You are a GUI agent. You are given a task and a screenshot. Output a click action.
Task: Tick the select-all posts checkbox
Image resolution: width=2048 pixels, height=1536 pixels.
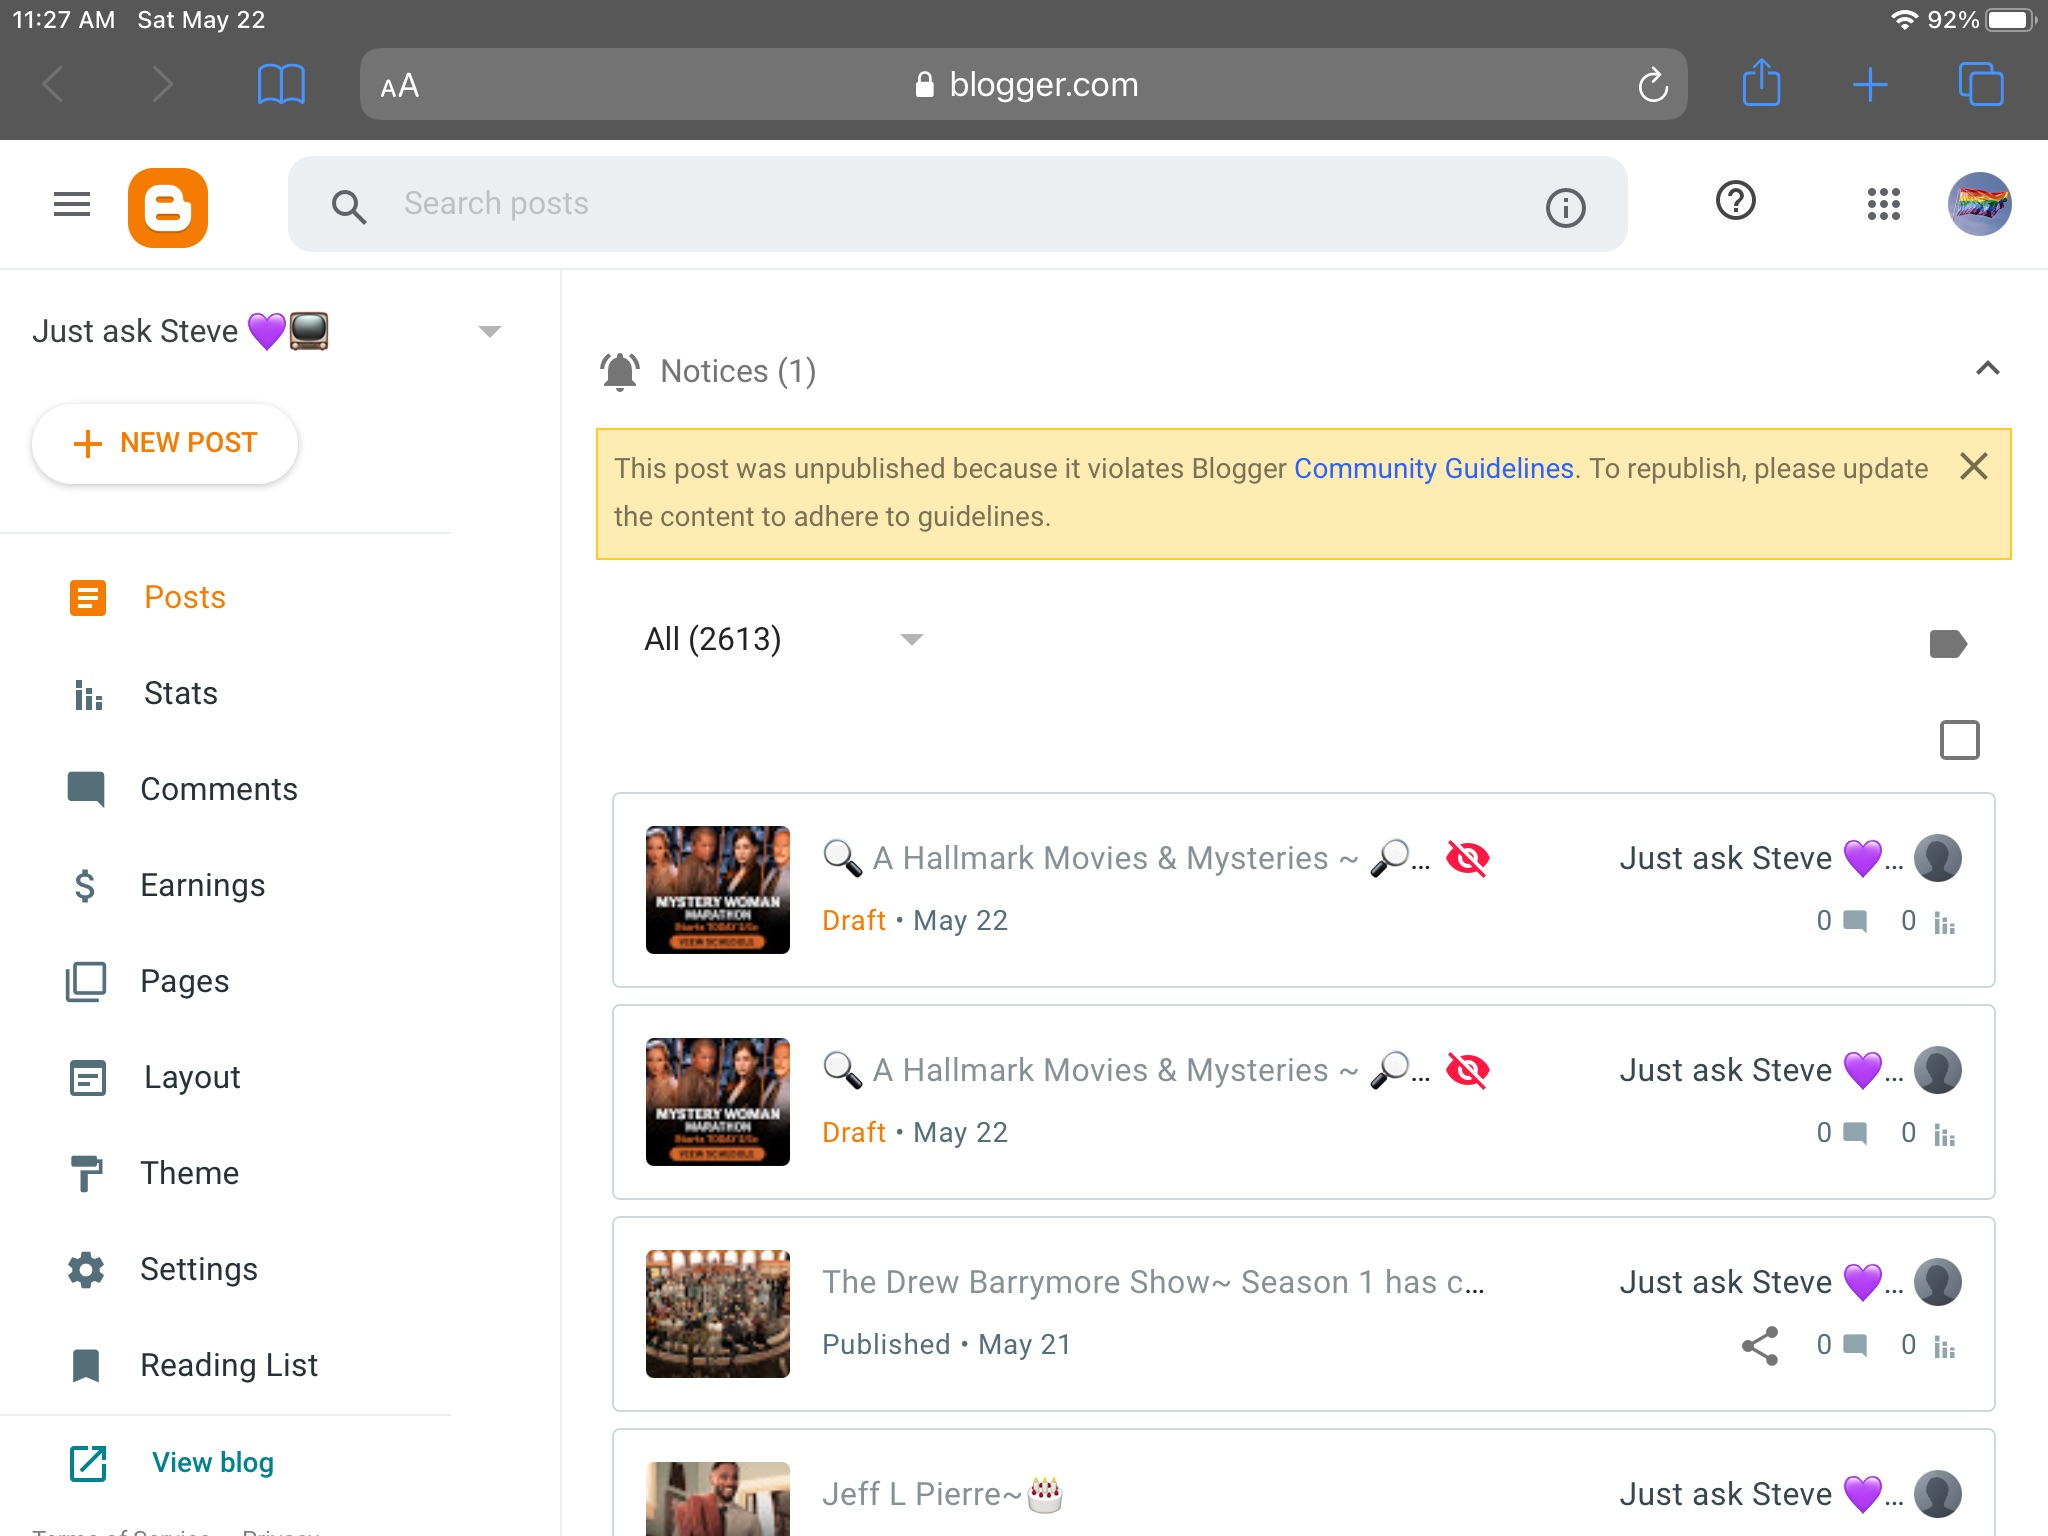tap(1959, 740)
